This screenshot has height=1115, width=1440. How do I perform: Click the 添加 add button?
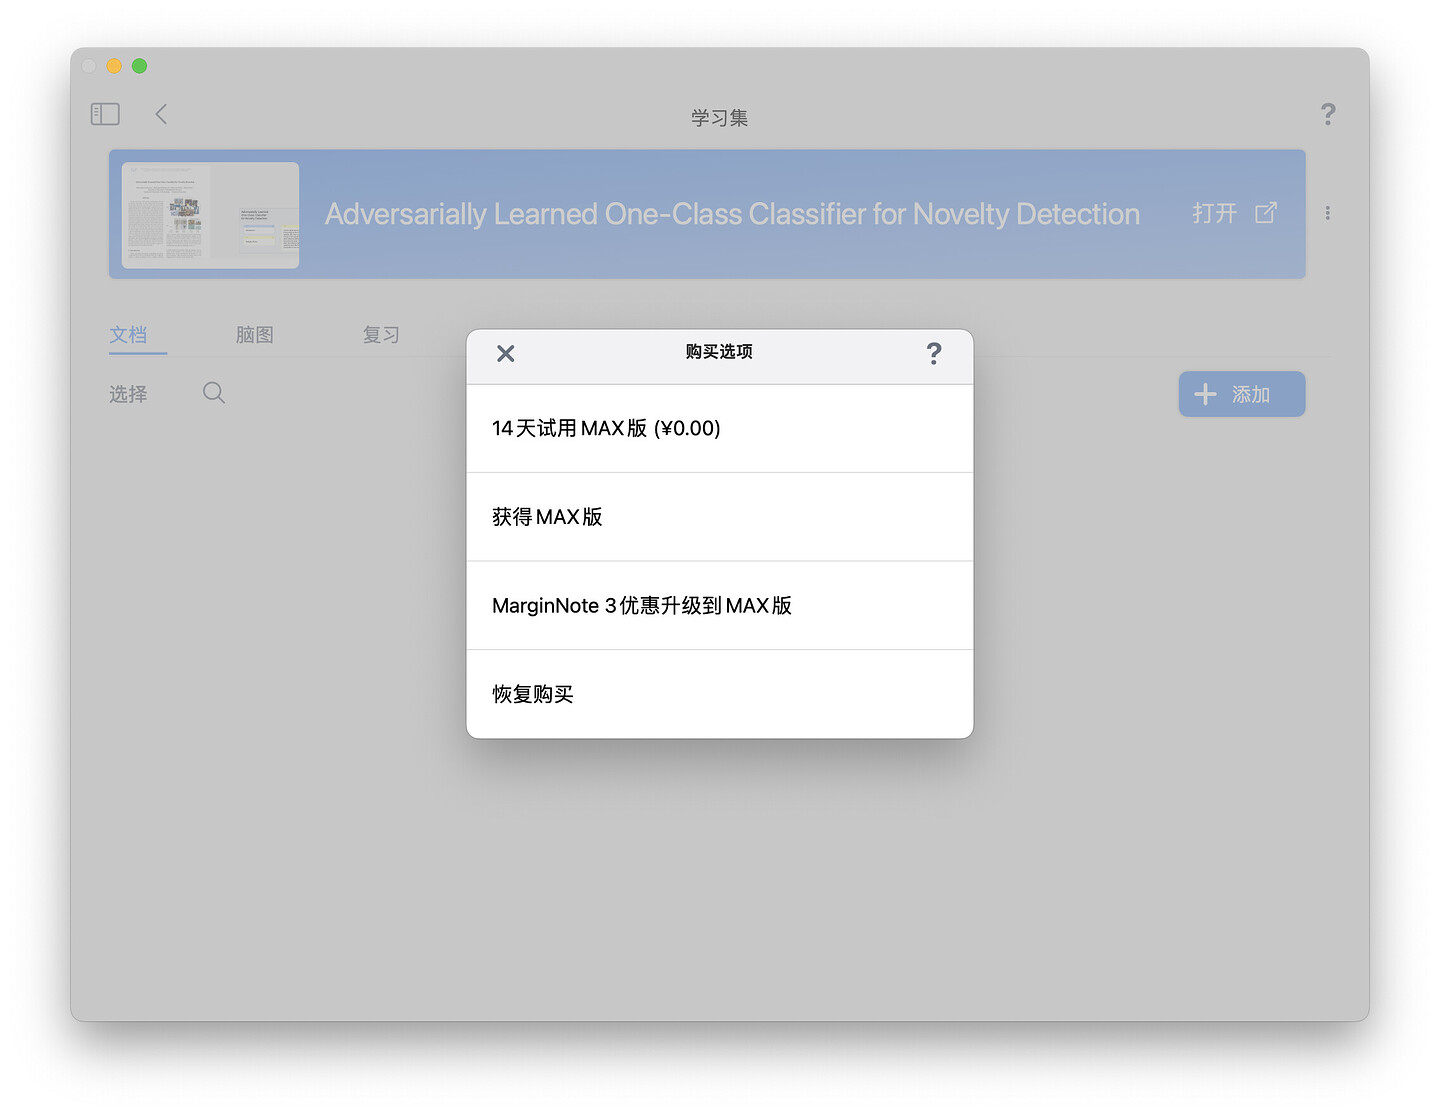tap(1242, 394)
